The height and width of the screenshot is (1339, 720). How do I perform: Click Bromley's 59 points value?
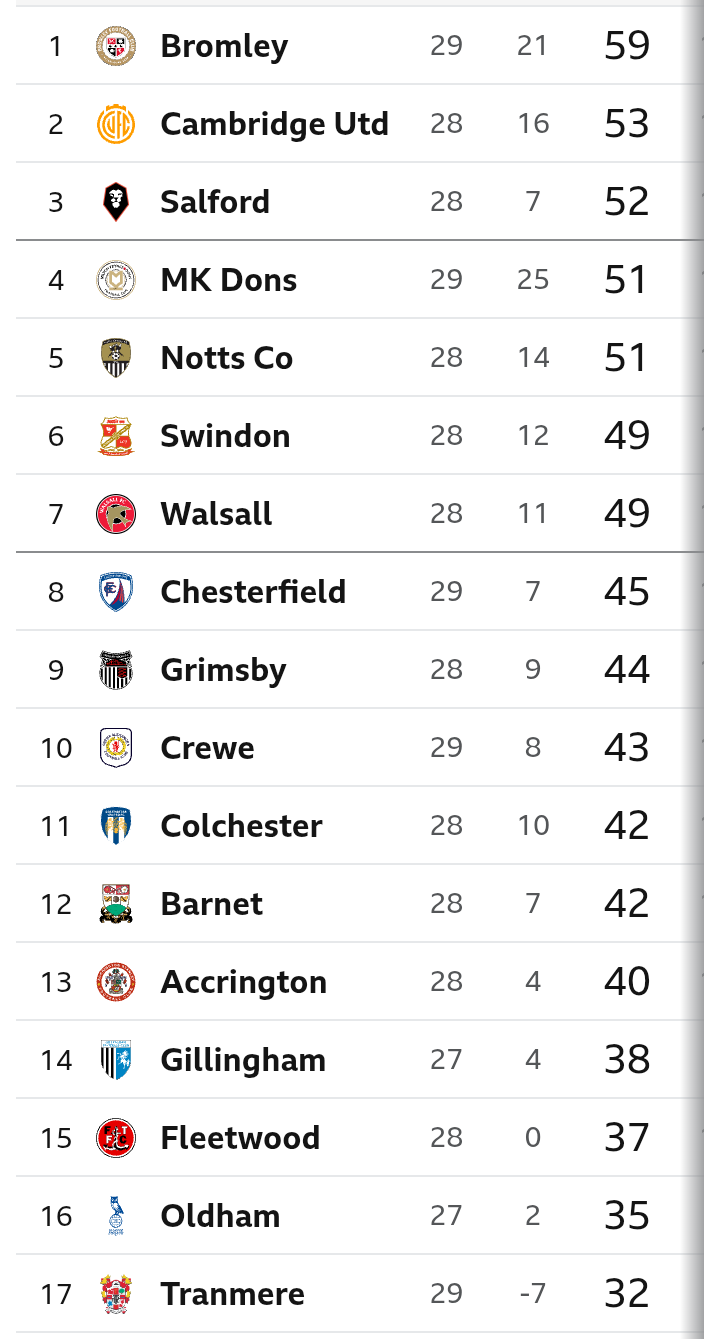point(627,46)
